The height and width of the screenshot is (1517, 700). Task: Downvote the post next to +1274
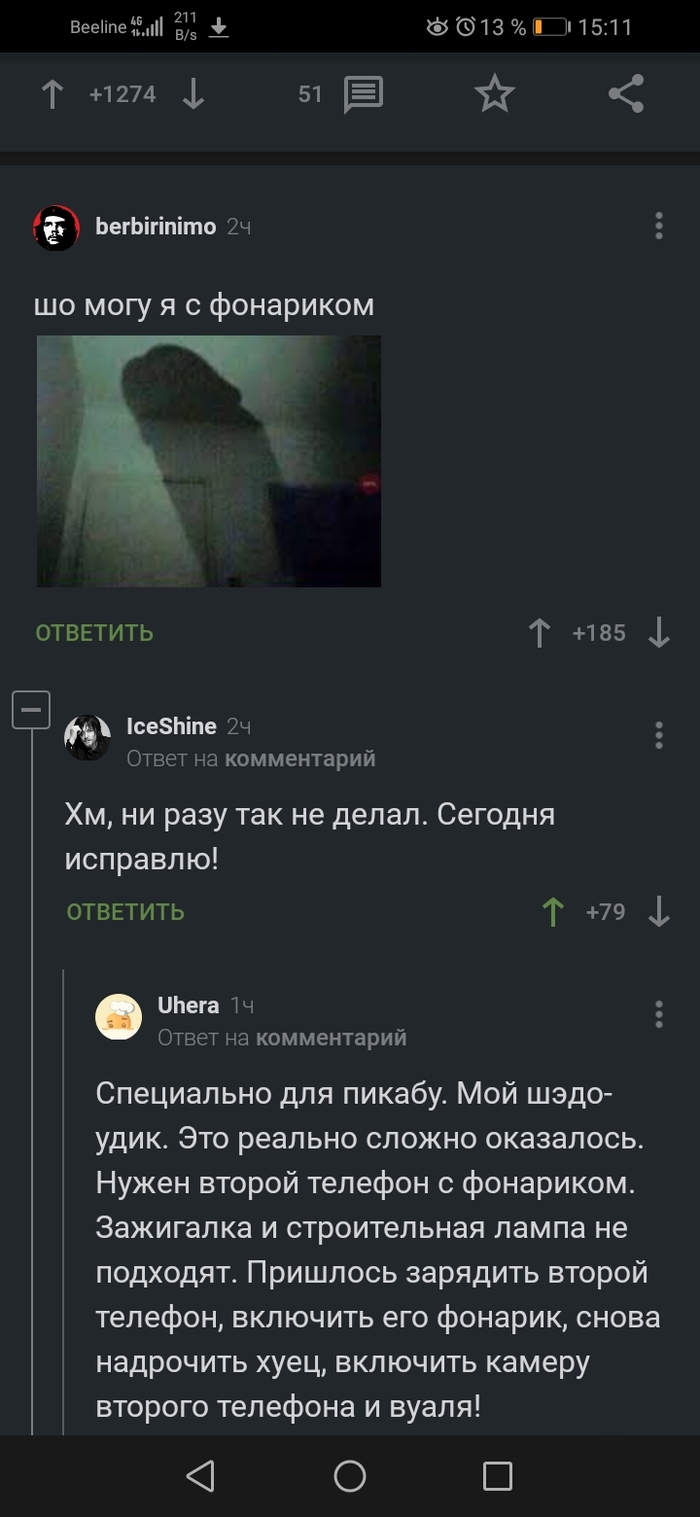point(194,95)
